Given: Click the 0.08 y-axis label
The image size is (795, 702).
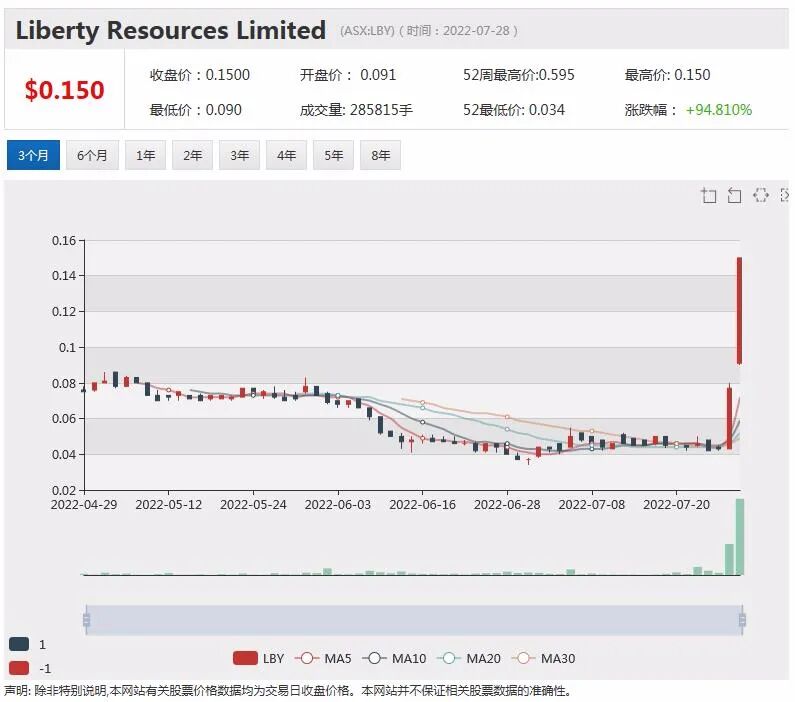Looking at the screenshot, I should 64,384.
